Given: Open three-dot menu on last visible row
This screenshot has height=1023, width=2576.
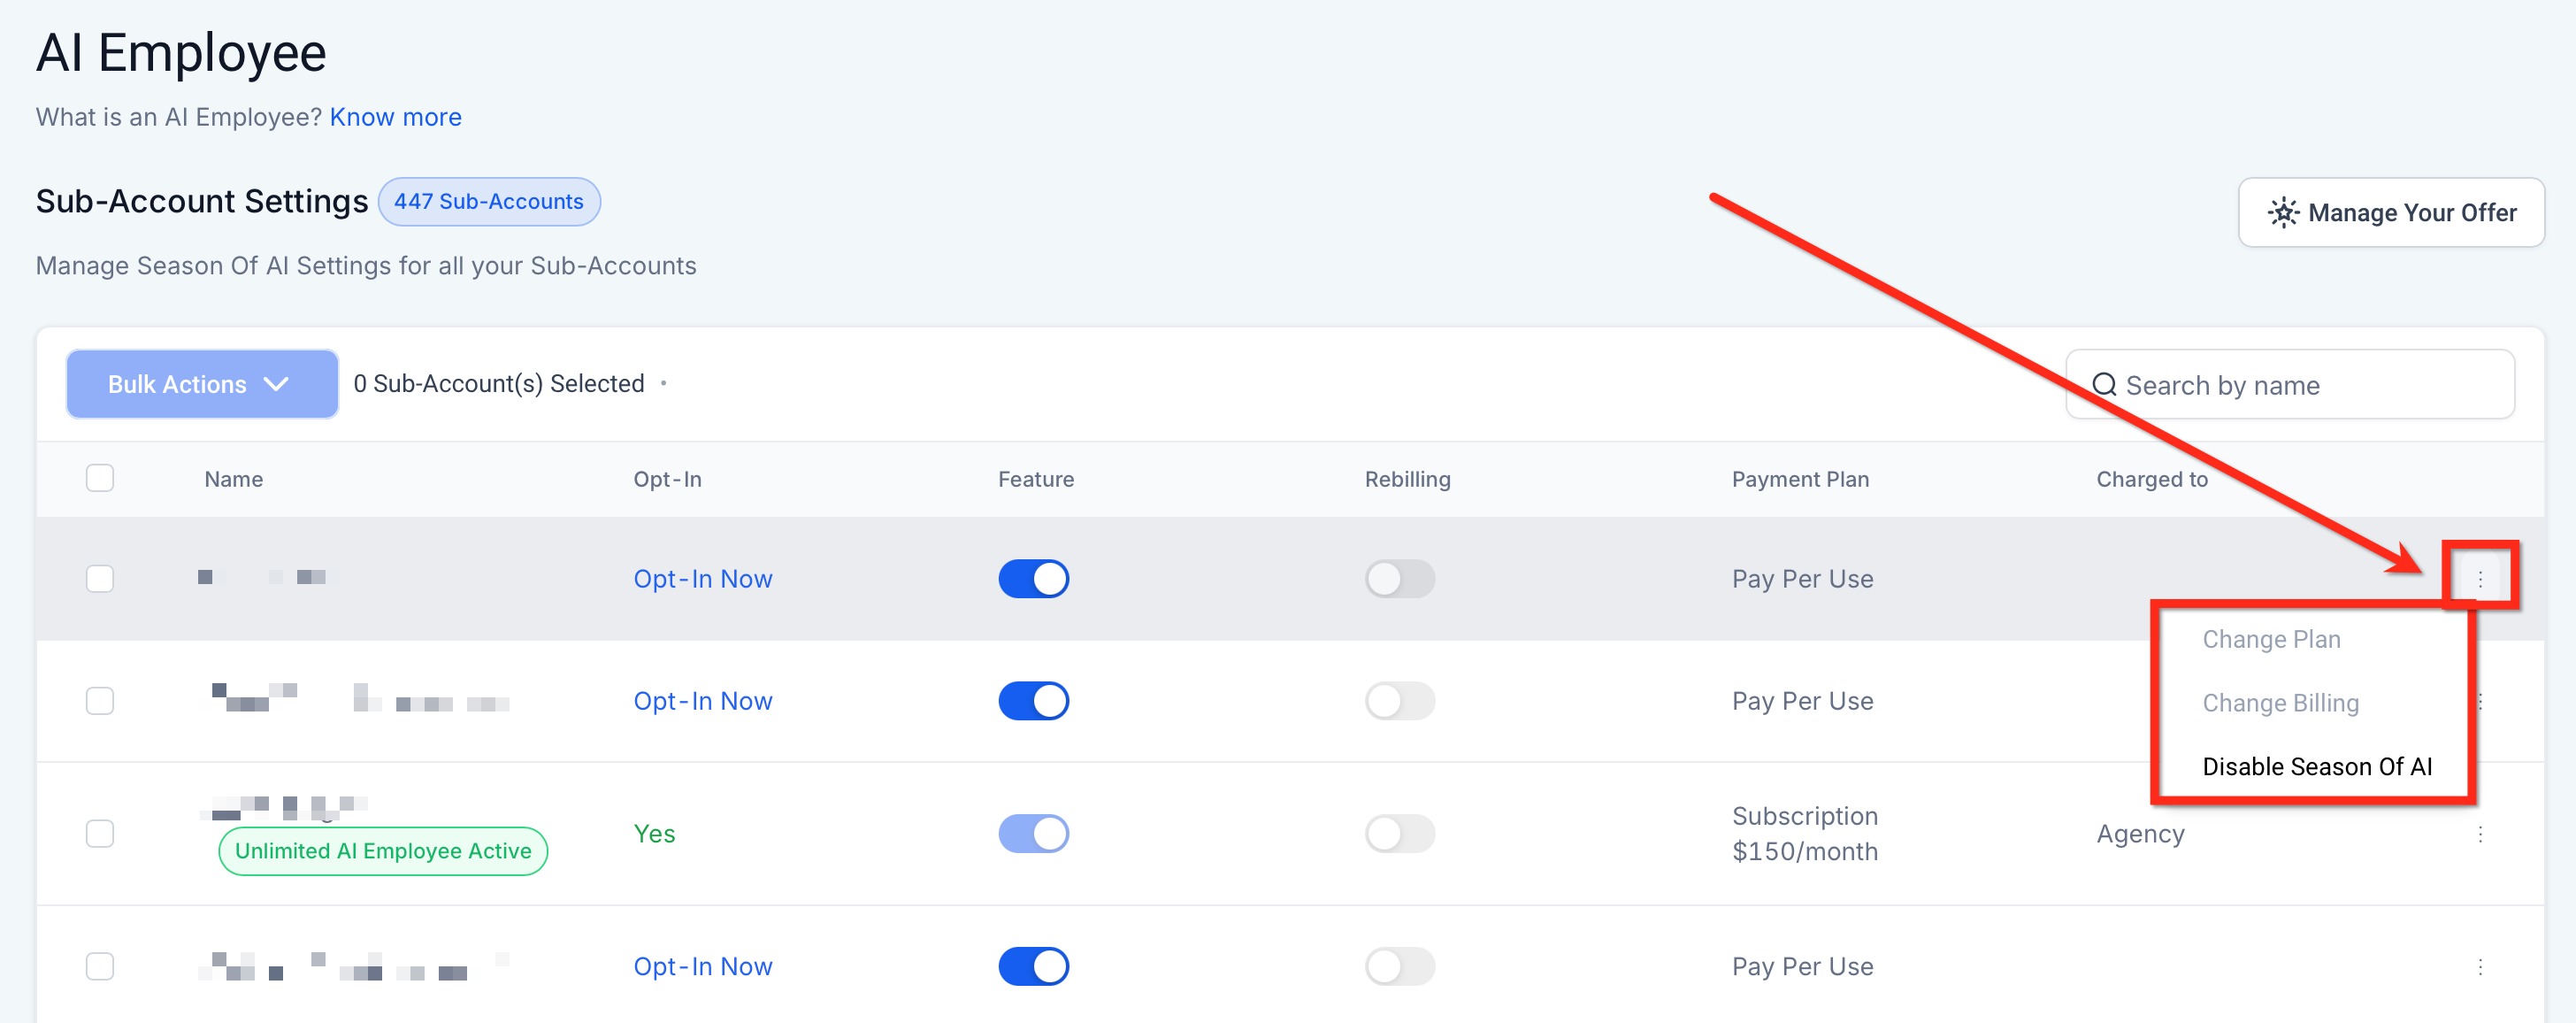Looking at the screenshot, I should point(2479,966).
